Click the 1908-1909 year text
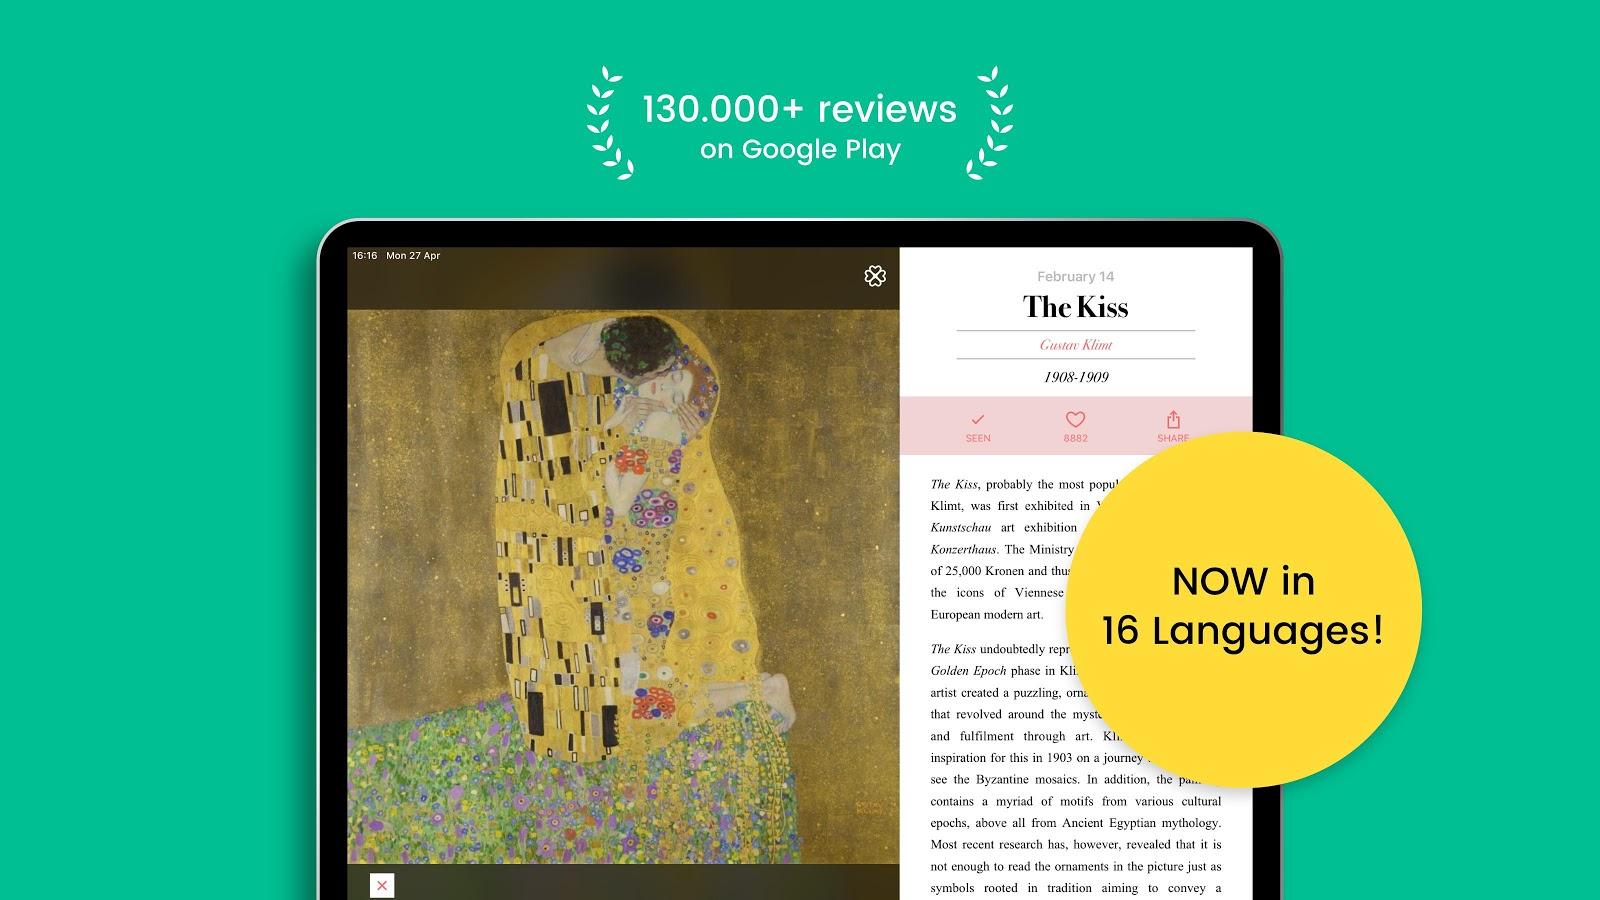The height and width of the screenshot is (900, 1600). [x=1076, y=377]
